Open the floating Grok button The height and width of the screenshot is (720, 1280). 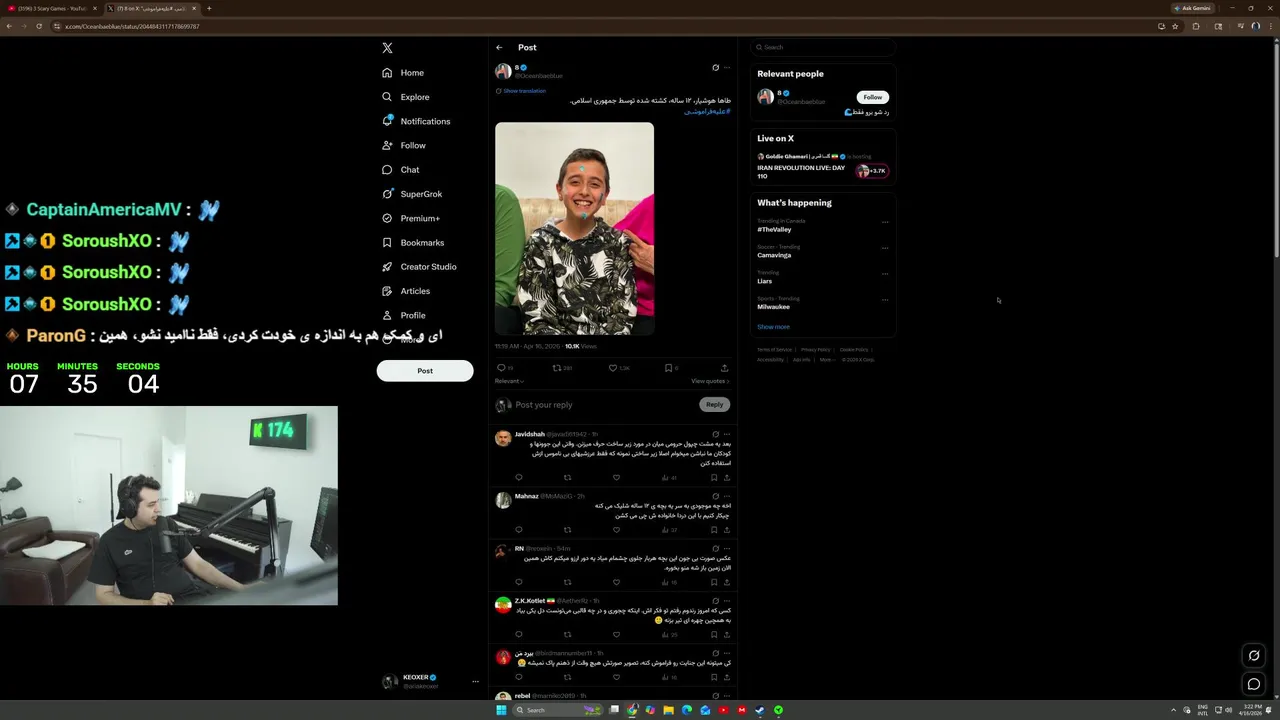click(1253, 655)
